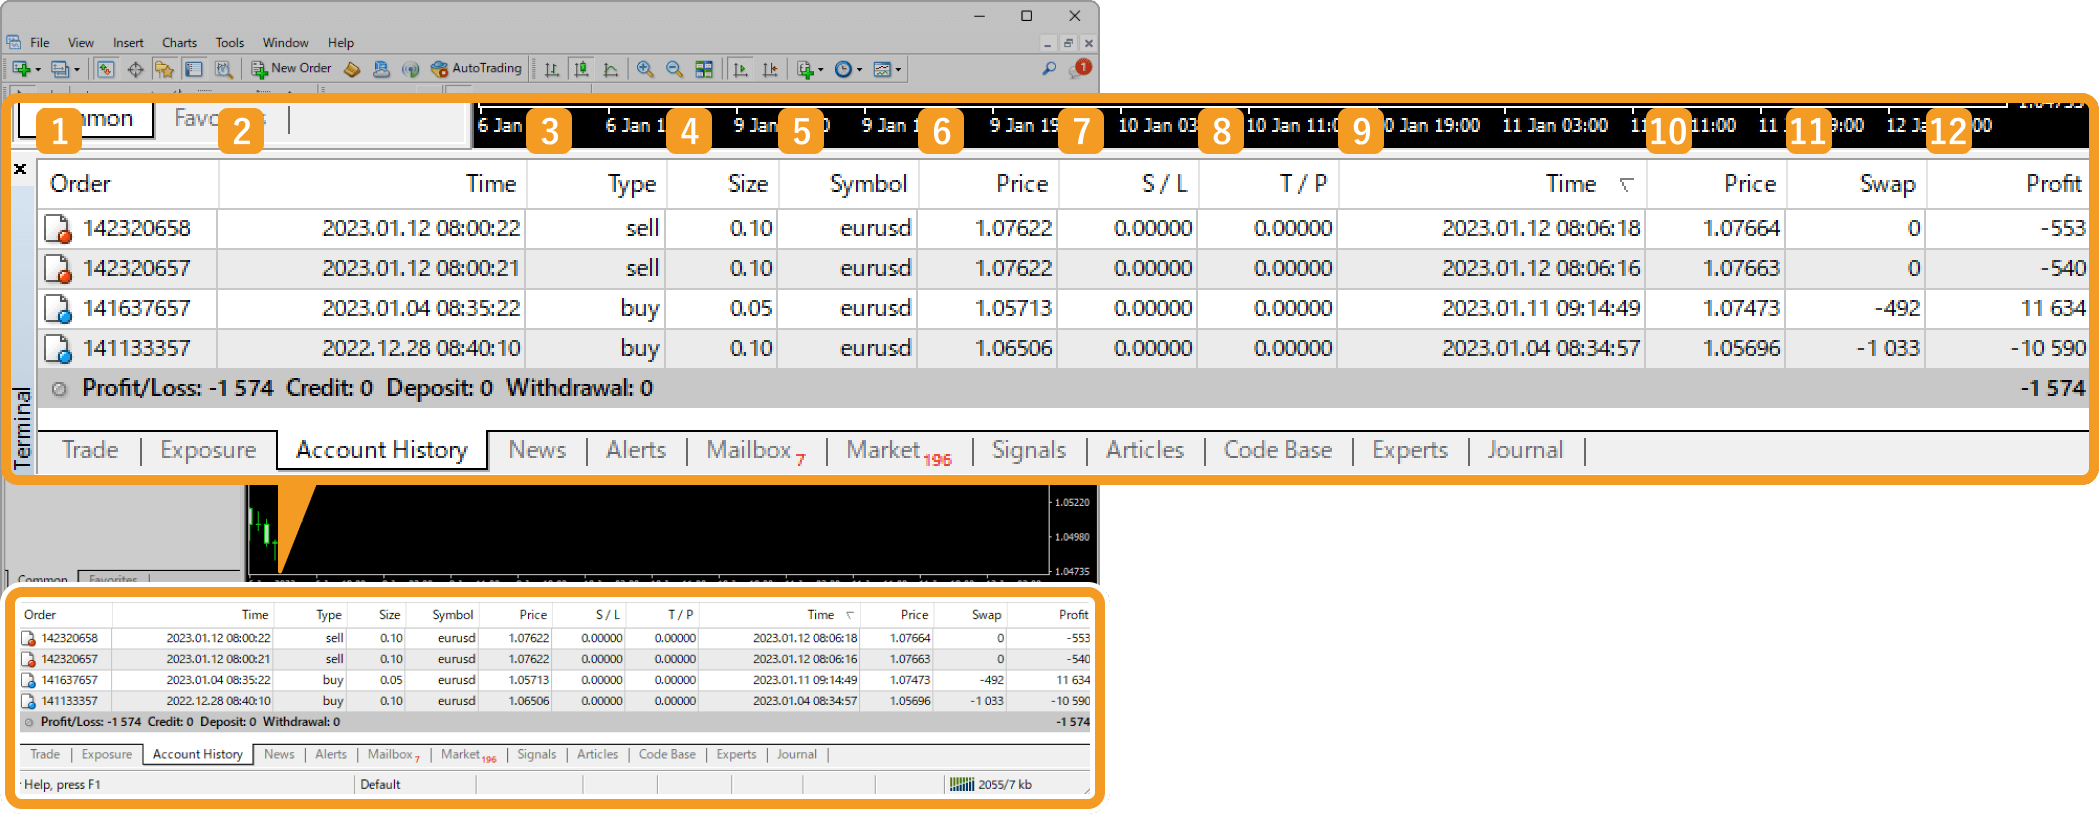This screenshot has height=814, width=2100.
Task: Toggle the AutoTrading button
Action: 476,69
